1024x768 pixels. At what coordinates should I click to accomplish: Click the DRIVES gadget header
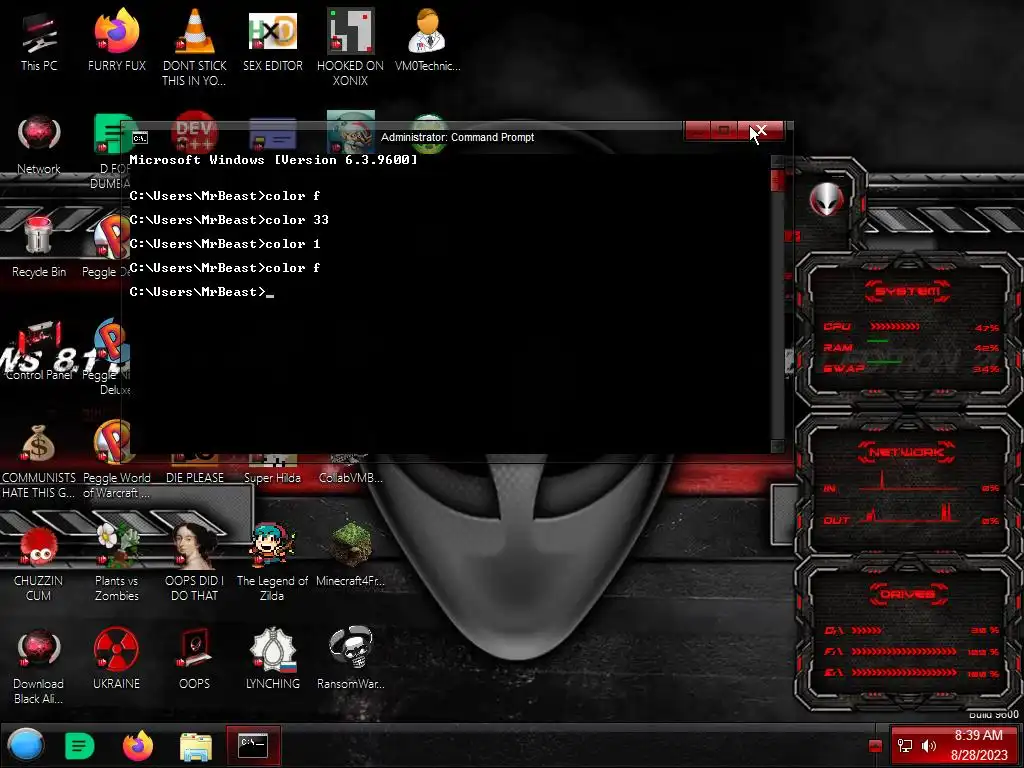point(908,594)
